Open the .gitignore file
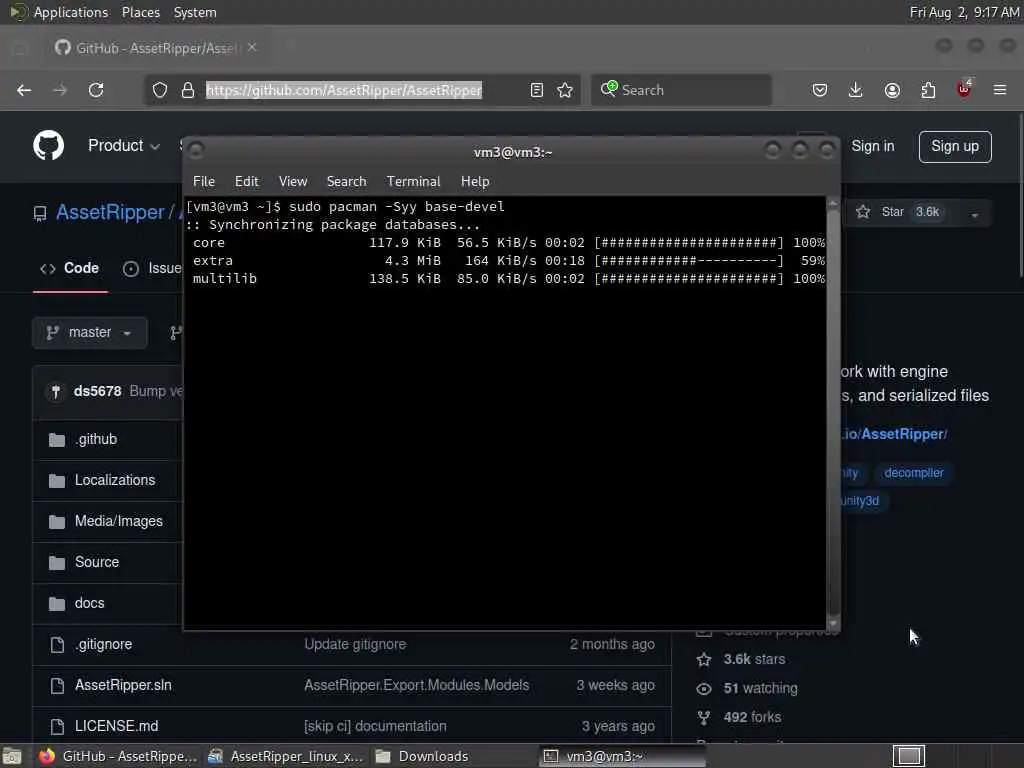The height and width of the screenshot is (768, 1024). 103,645
